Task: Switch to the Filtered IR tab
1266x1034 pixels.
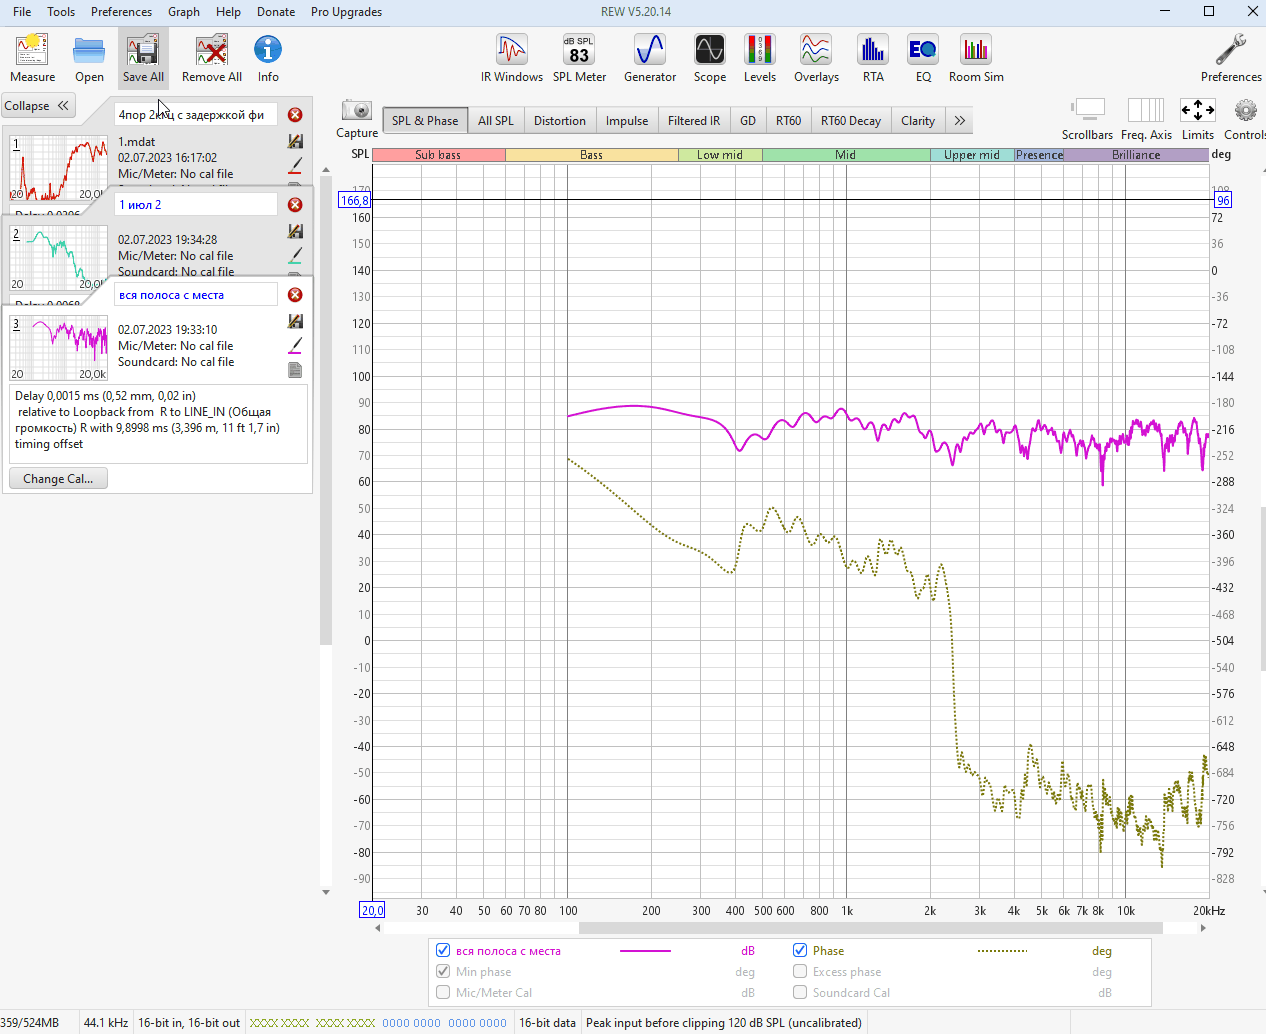Action: coord(694,121)
